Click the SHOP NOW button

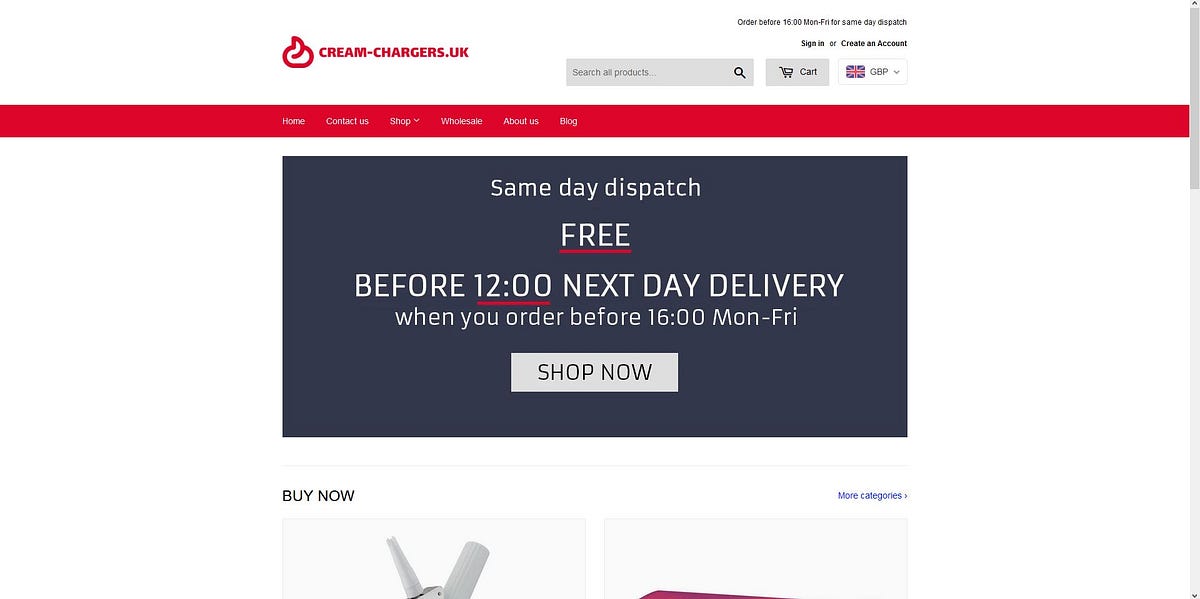click(595, 372)
